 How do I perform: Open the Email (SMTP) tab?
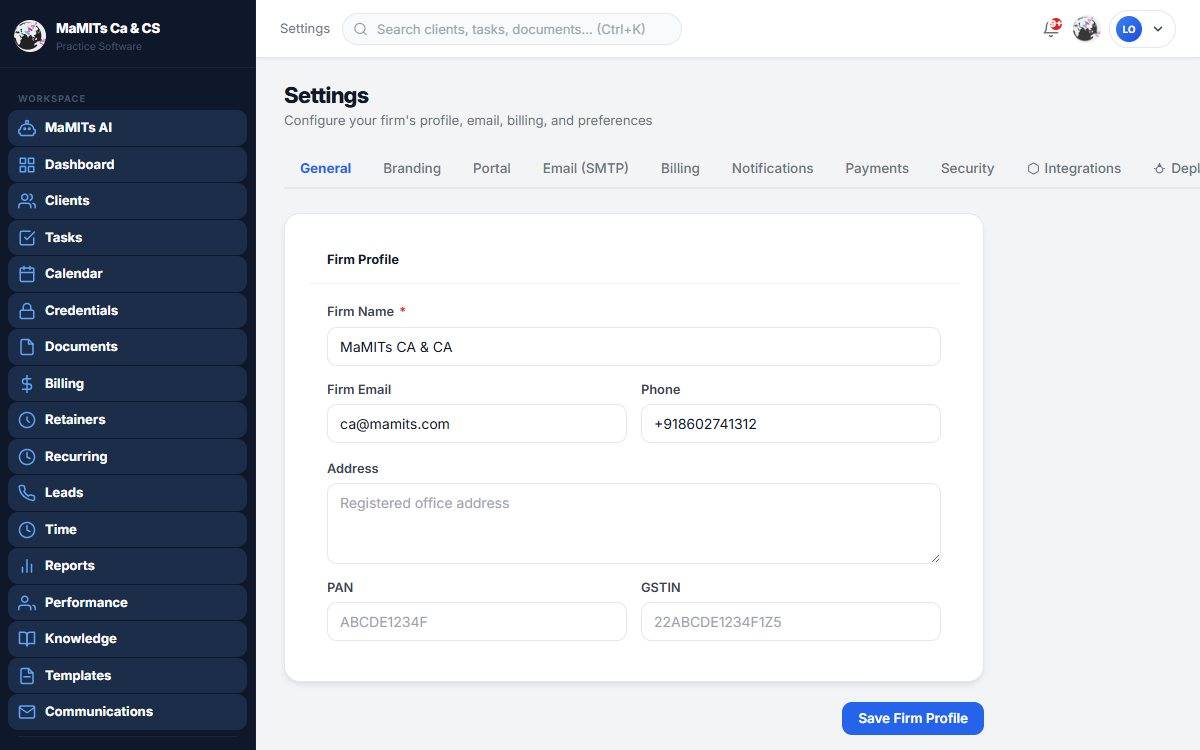(x=586, y=168)
